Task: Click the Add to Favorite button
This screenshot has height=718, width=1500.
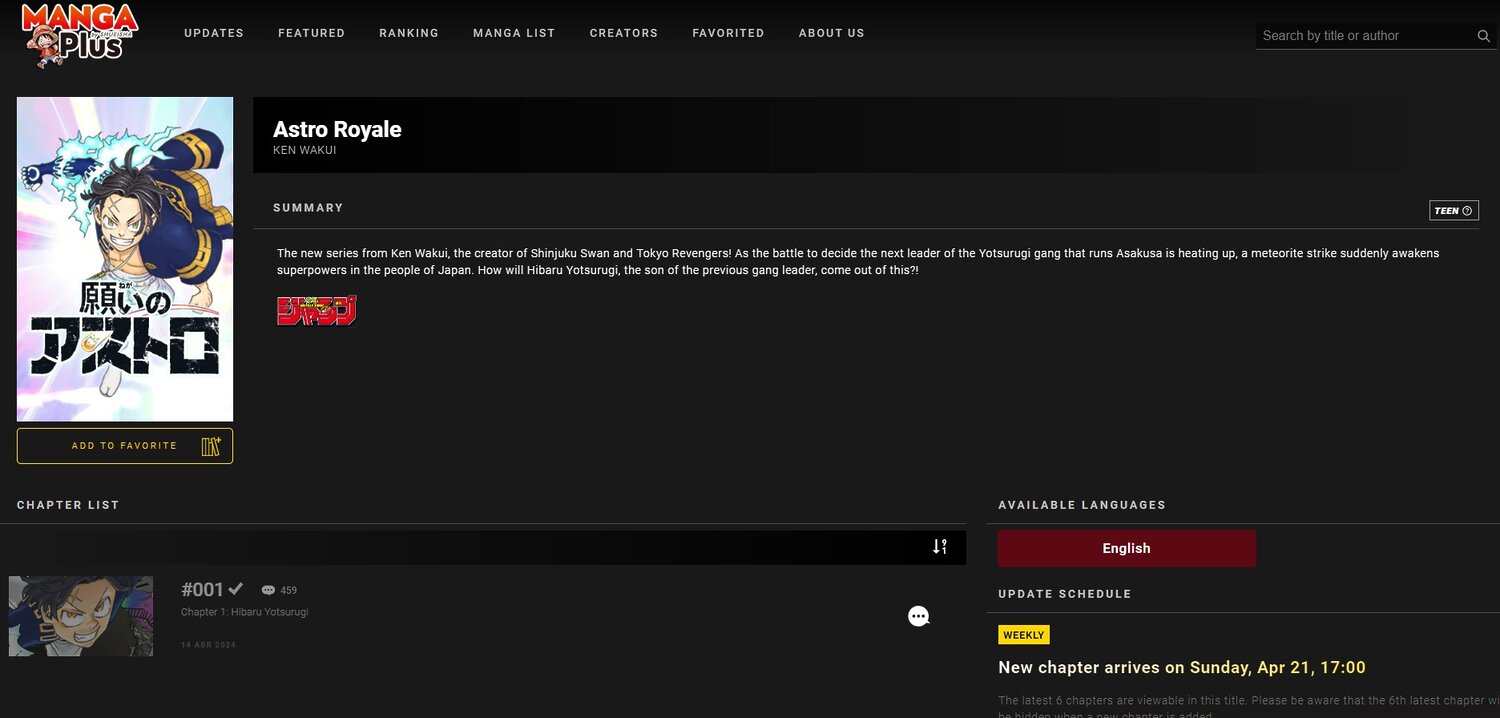Action: coord(124,446)
